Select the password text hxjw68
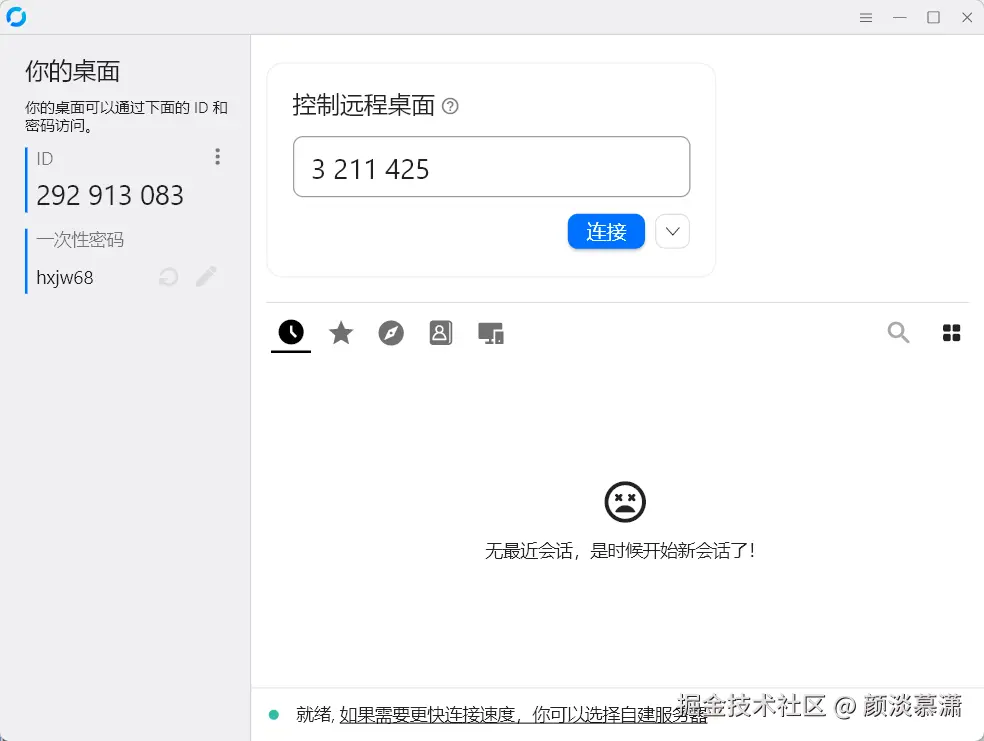The width and height of the screenshot is (984, 741). [x=65, y=277]
